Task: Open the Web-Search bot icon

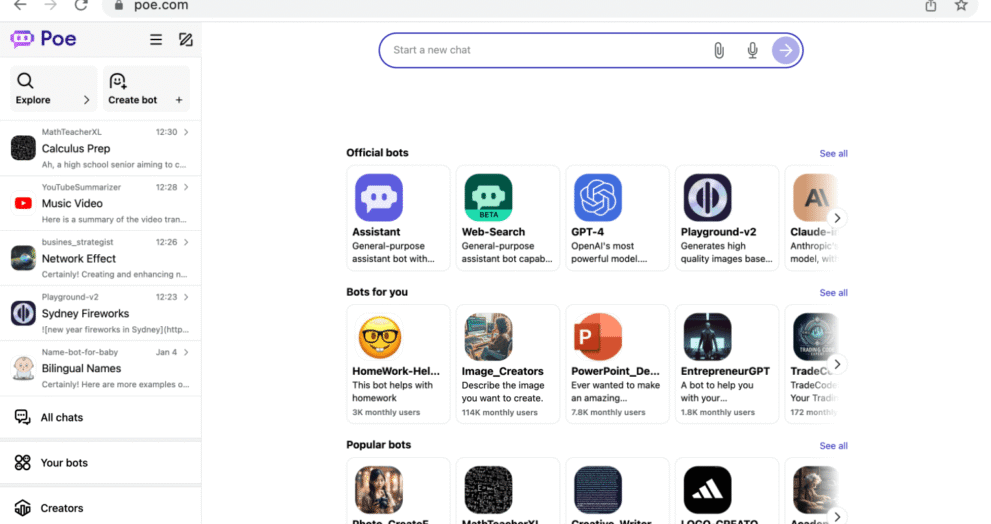Action: click(x=489, y=198)
